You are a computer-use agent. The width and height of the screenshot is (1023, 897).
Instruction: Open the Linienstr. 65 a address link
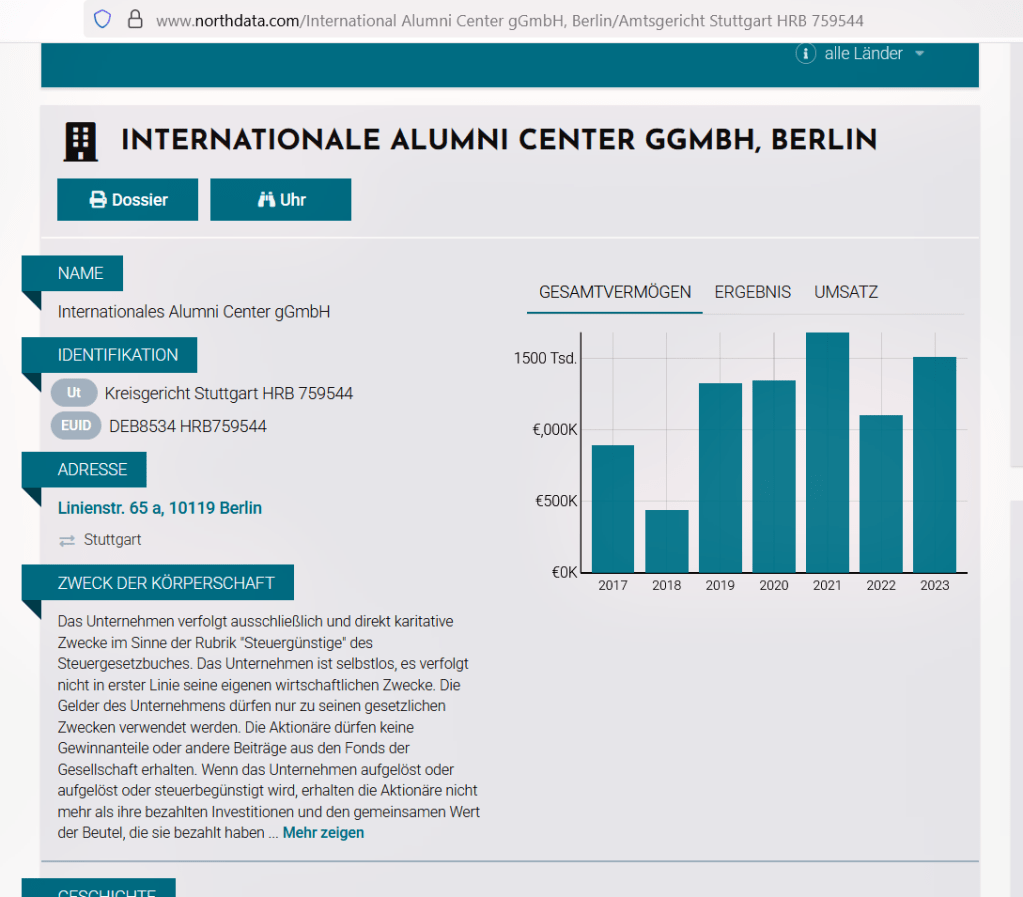pos(160,508)
